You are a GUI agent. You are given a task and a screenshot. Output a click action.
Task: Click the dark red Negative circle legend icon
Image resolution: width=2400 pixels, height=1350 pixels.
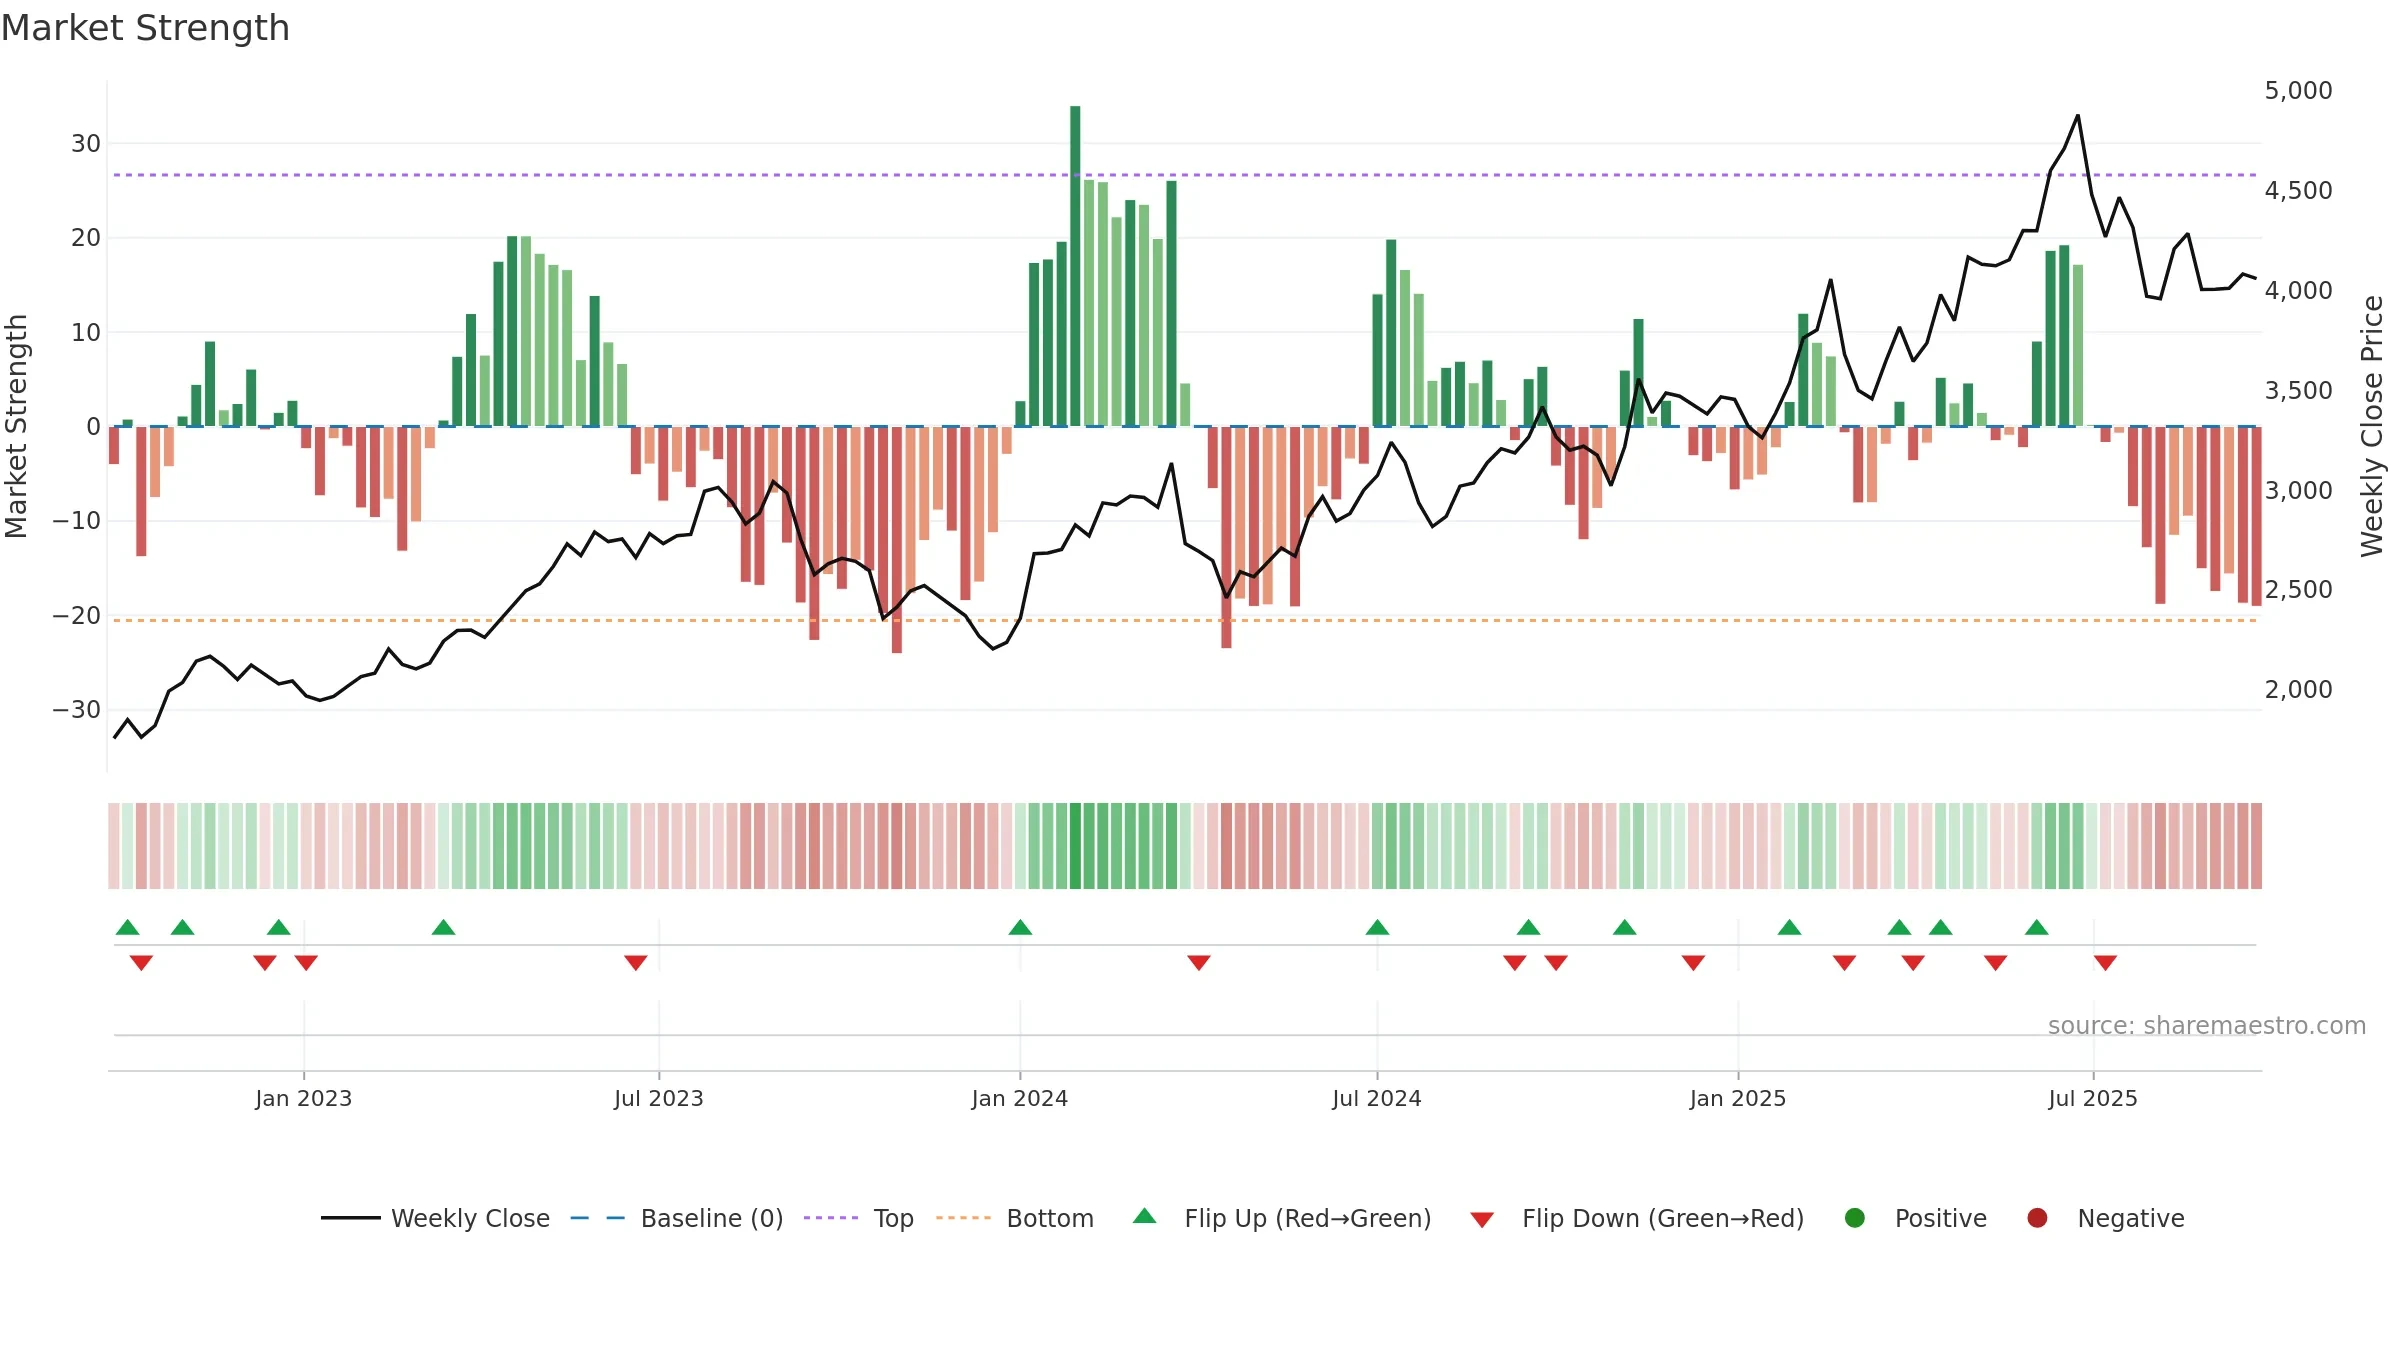2037,1218
